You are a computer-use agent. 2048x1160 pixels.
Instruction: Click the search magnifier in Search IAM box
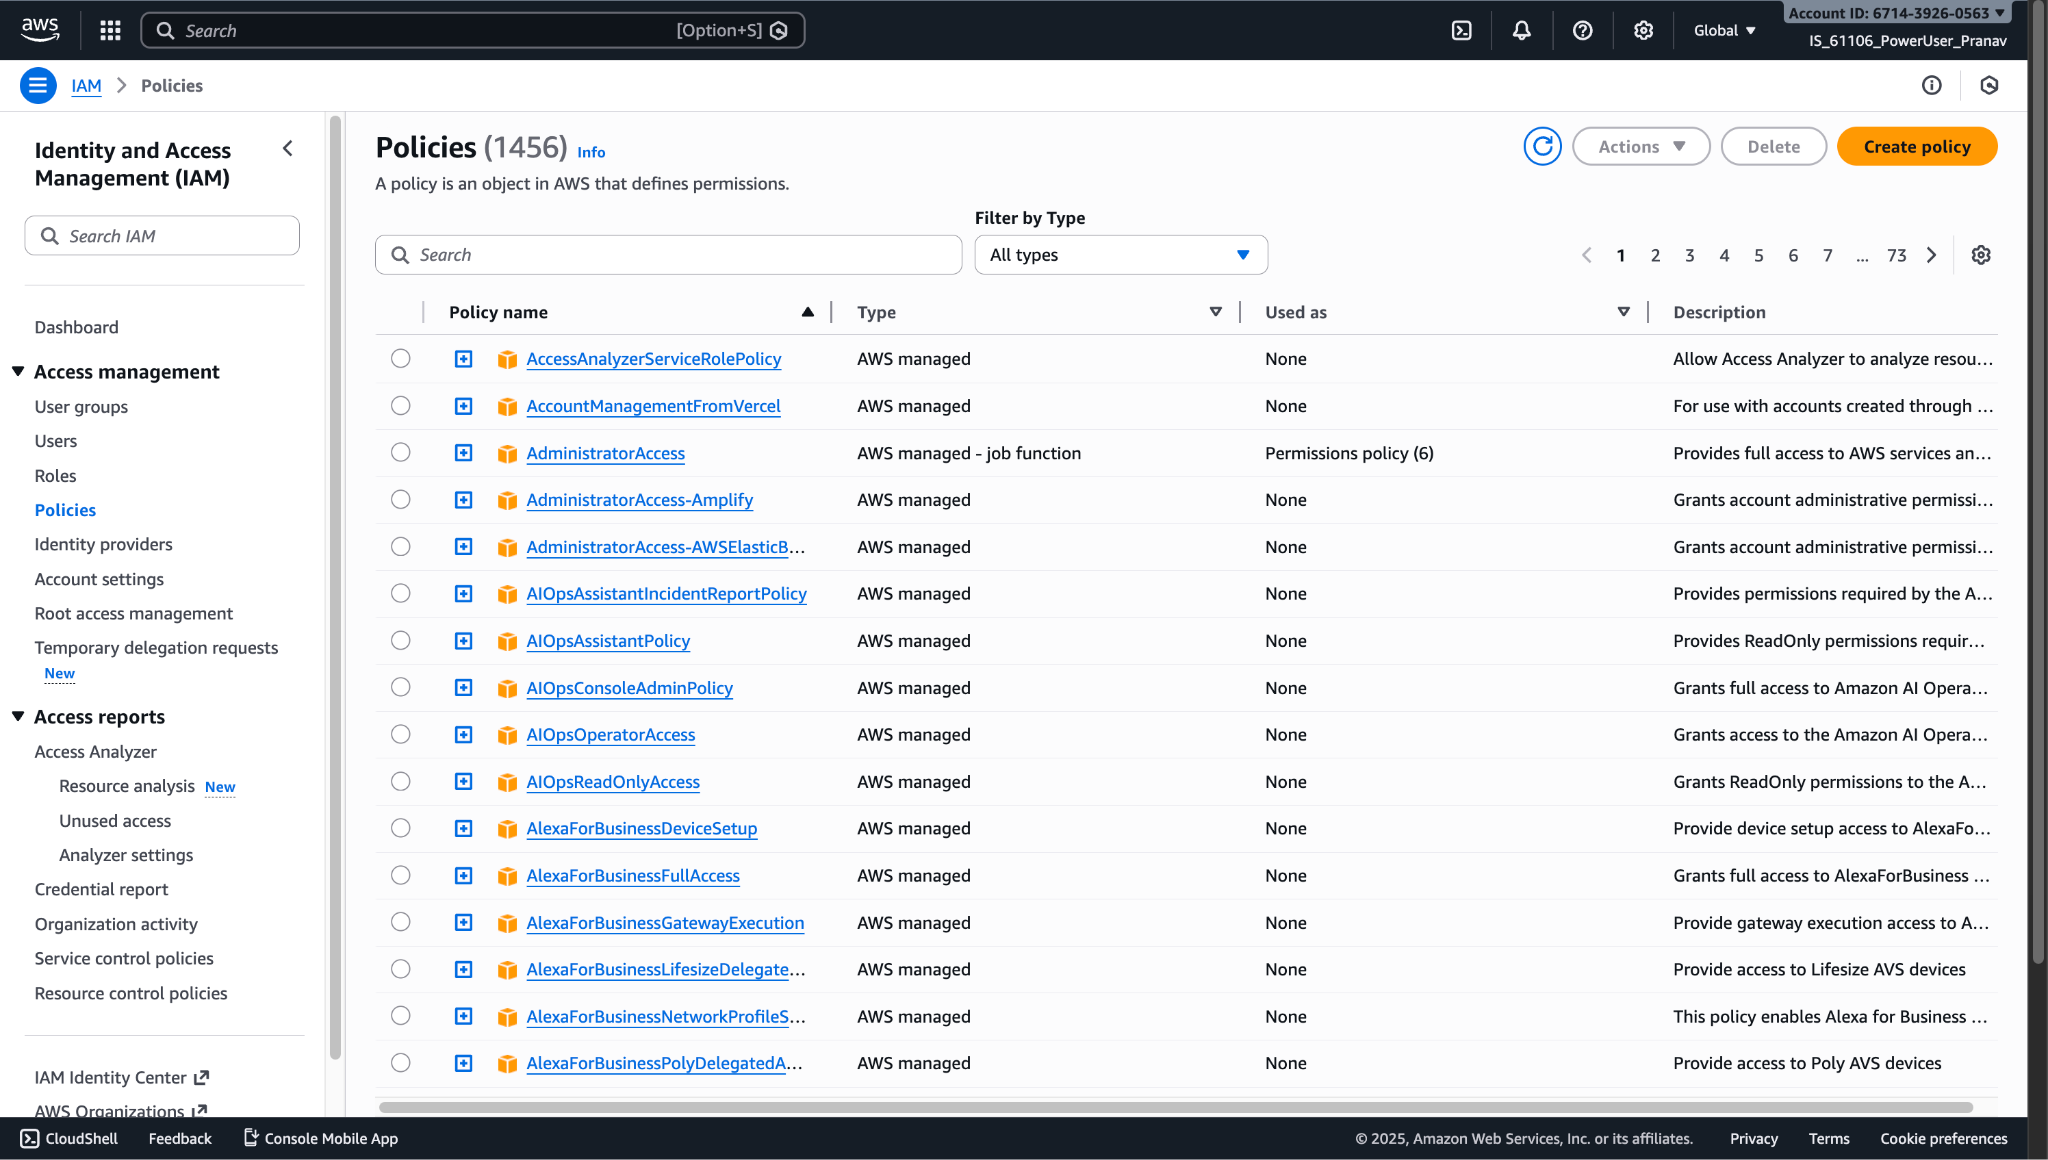pyautogui.click(x=49, y=236)
